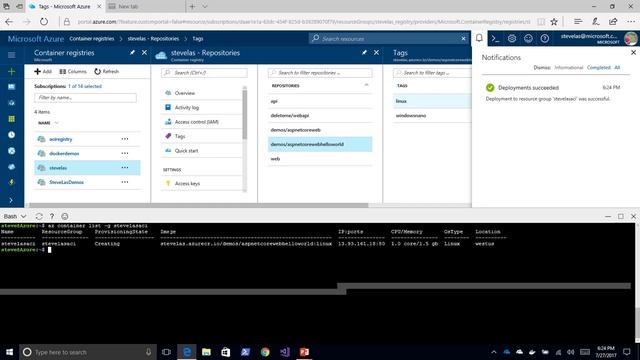Open the browser tab list chevron
The height and width of the screenshot is (360, 640).
(205, 6)
